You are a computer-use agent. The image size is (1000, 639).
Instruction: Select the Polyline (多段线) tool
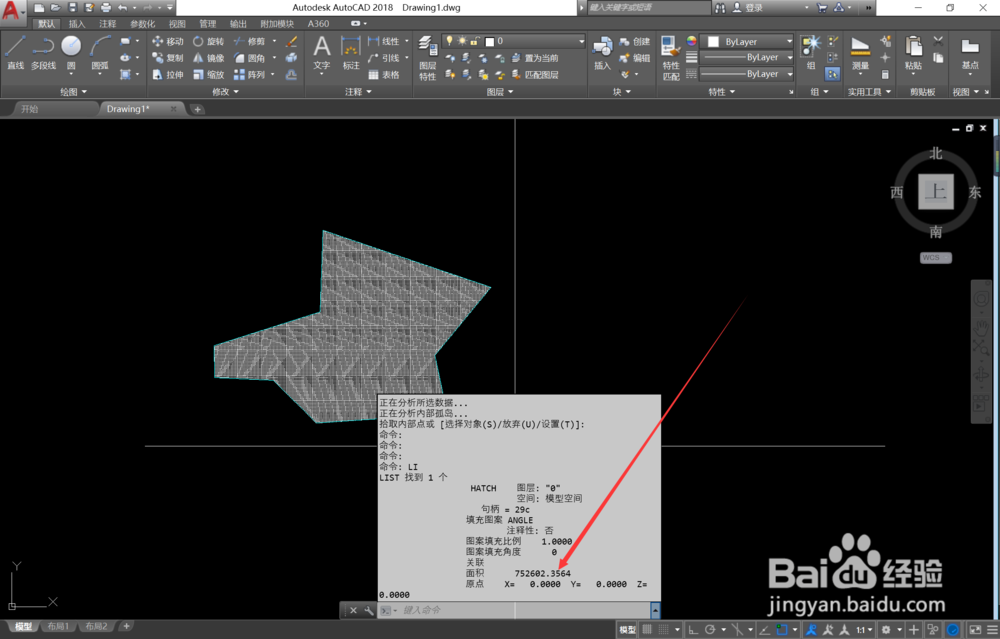[43, 52]
